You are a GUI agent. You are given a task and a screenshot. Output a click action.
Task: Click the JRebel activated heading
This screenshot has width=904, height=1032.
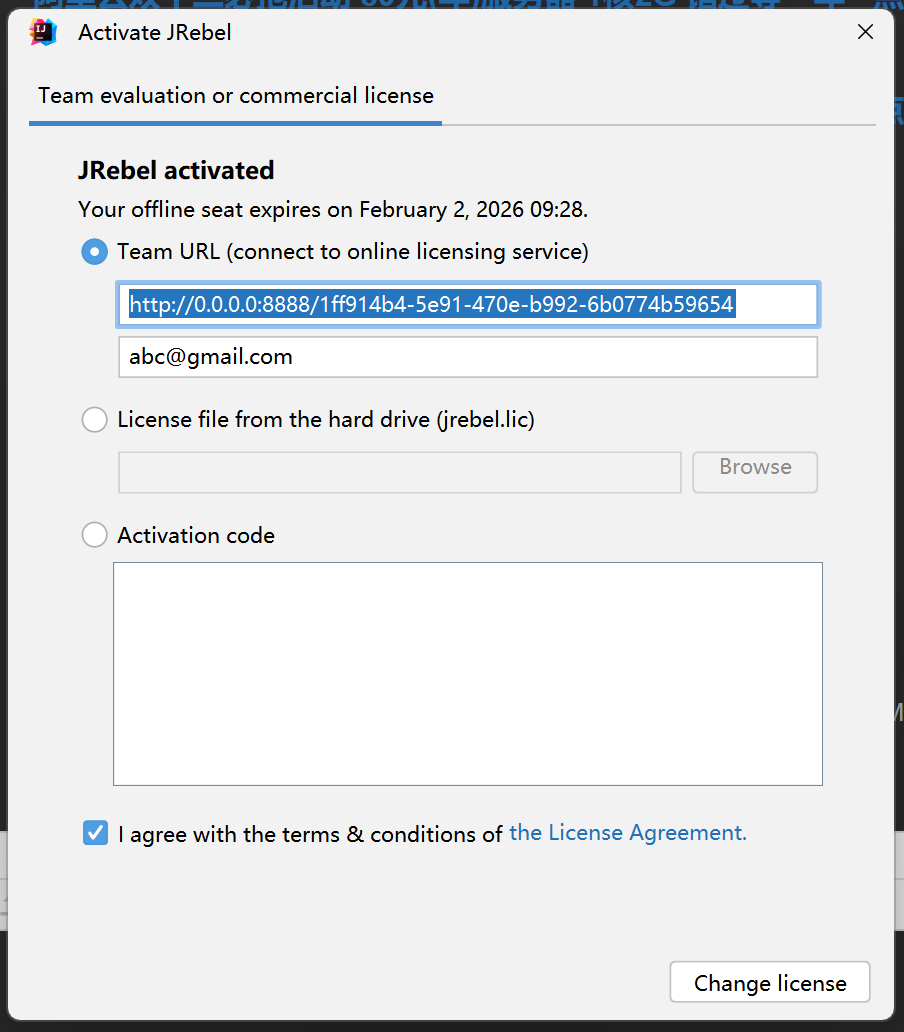pos(176,171)
